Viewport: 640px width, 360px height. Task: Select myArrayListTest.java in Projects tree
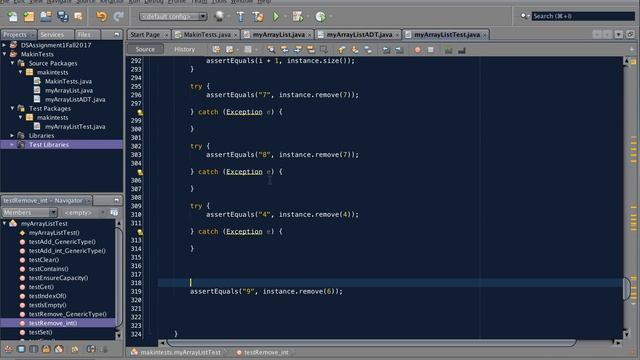tap(75, 127)
